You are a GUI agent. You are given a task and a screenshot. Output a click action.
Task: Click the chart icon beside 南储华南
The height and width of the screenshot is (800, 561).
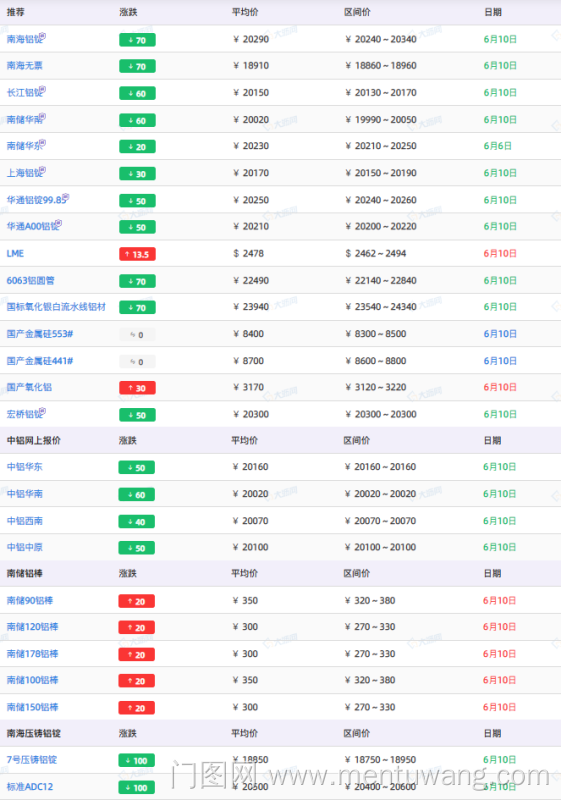coord(43,117)
